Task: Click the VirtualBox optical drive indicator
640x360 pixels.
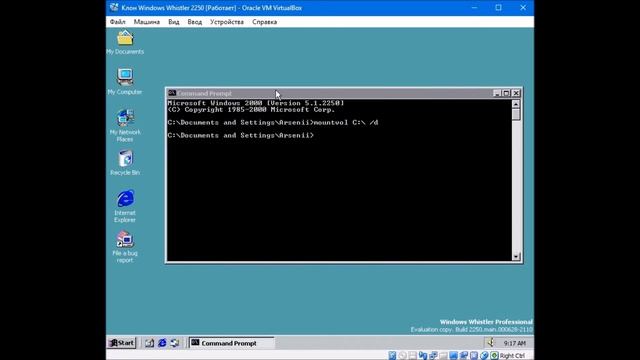Action: click(x=402, y=356)
